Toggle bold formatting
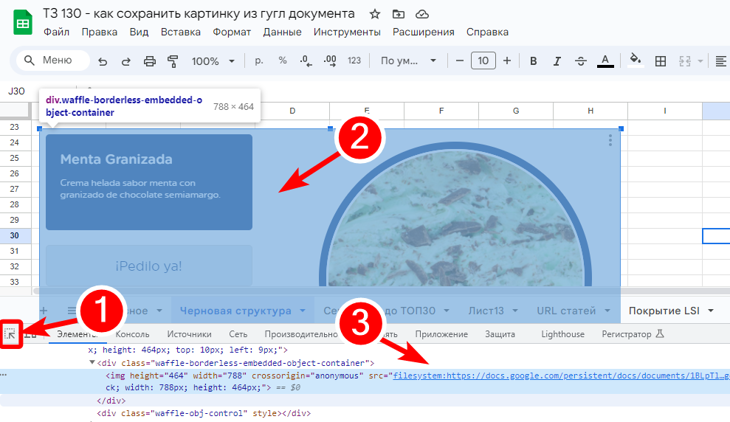This screenshot has height=422, width=730. coord(534,61)
